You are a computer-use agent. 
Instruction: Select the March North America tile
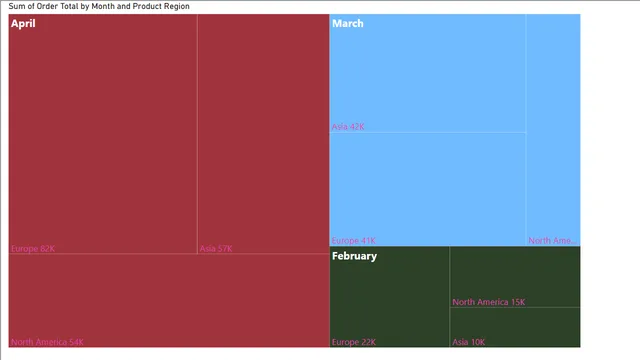[x=553, y=130]
